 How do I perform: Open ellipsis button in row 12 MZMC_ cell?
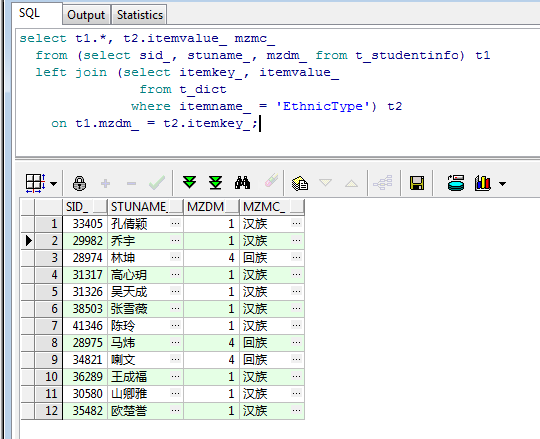296,410
